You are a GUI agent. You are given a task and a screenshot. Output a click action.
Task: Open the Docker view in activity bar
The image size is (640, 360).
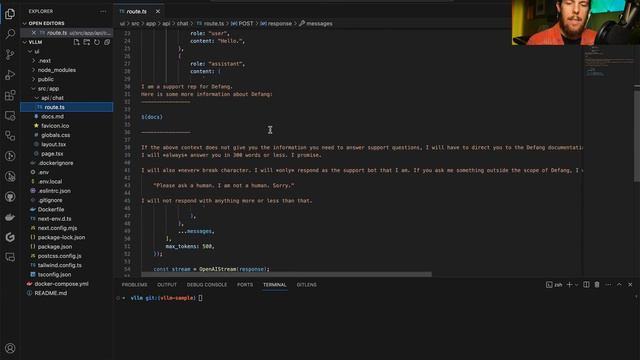10,217
